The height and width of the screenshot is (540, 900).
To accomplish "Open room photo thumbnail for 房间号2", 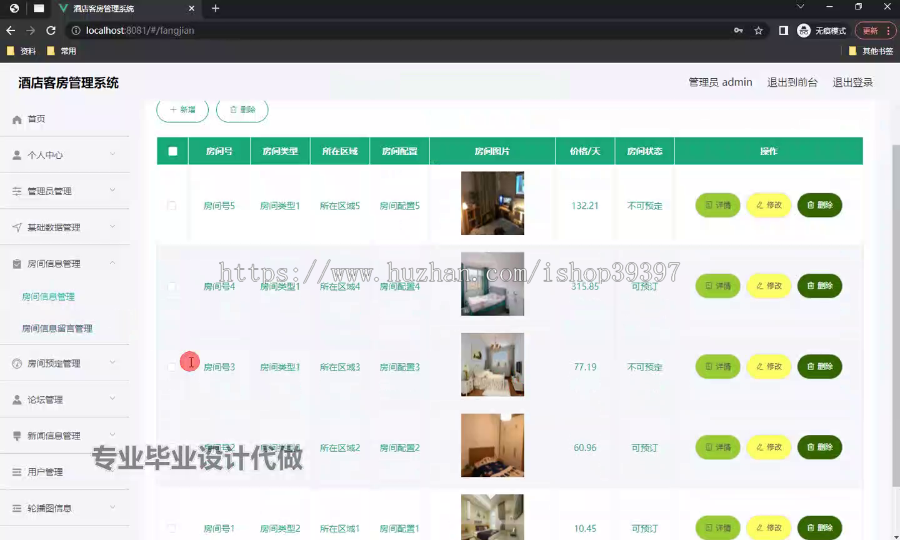I will [492, 445].
